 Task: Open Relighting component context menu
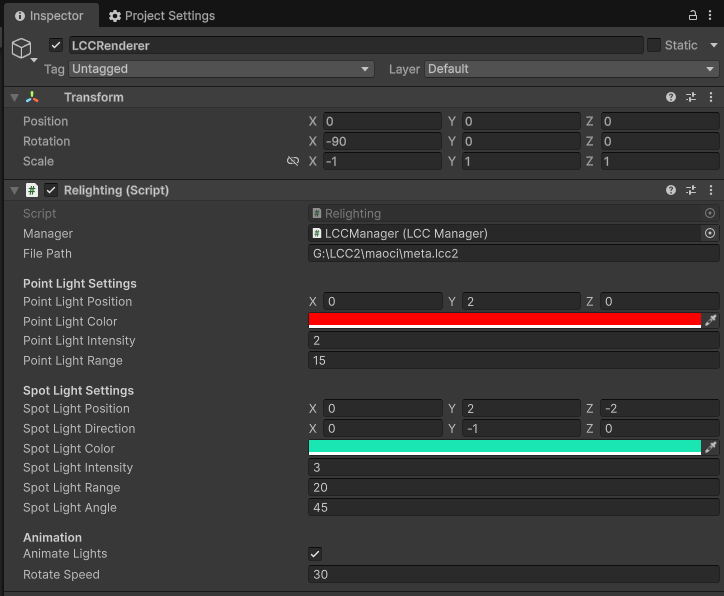711,190
